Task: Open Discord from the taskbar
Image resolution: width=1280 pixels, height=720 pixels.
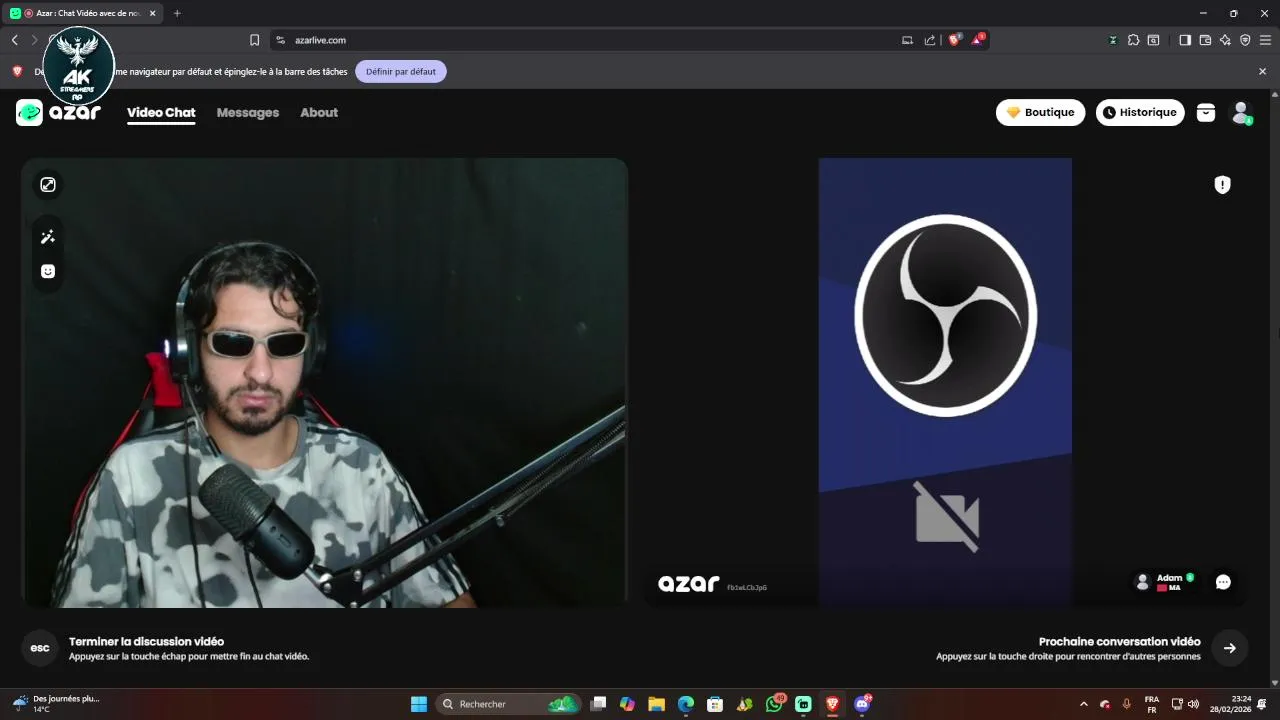Action: click(862, 704)
